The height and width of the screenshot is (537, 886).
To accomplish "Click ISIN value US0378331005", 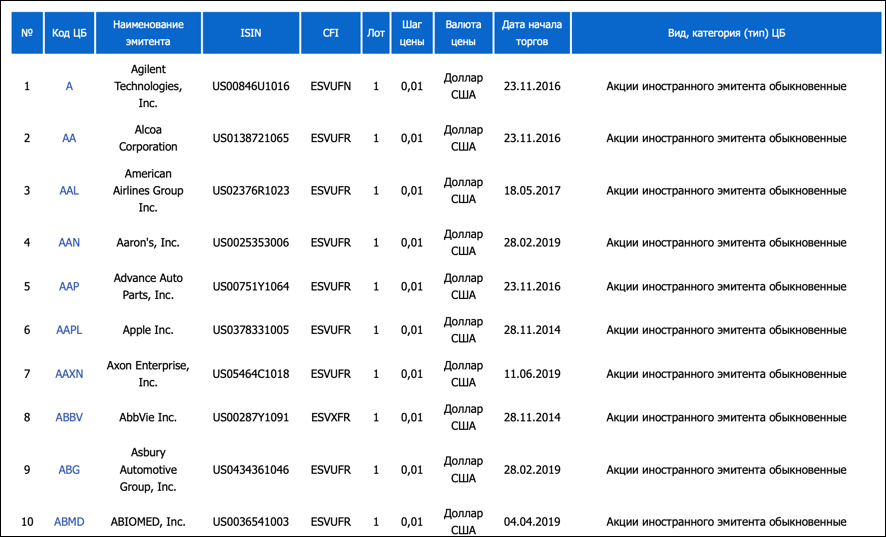I will (x=251, y=330).
